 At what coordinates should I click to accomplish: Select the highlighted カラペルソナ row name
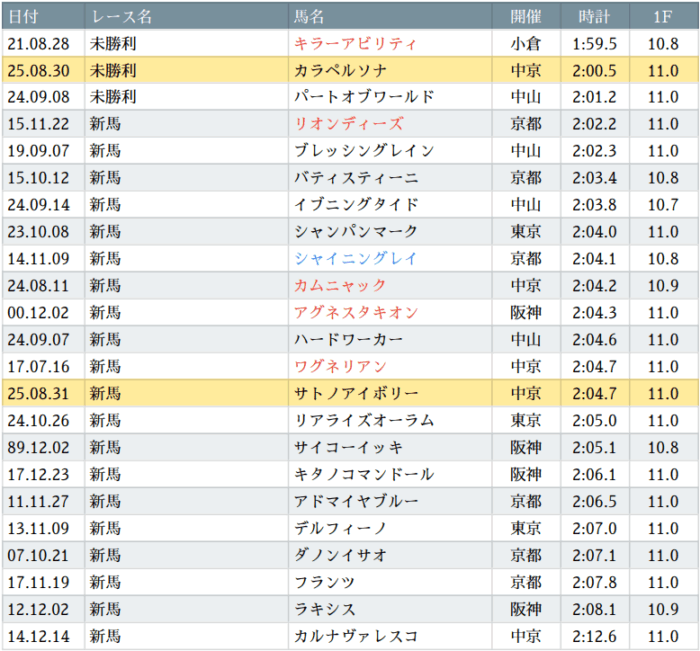click(341, 70)
